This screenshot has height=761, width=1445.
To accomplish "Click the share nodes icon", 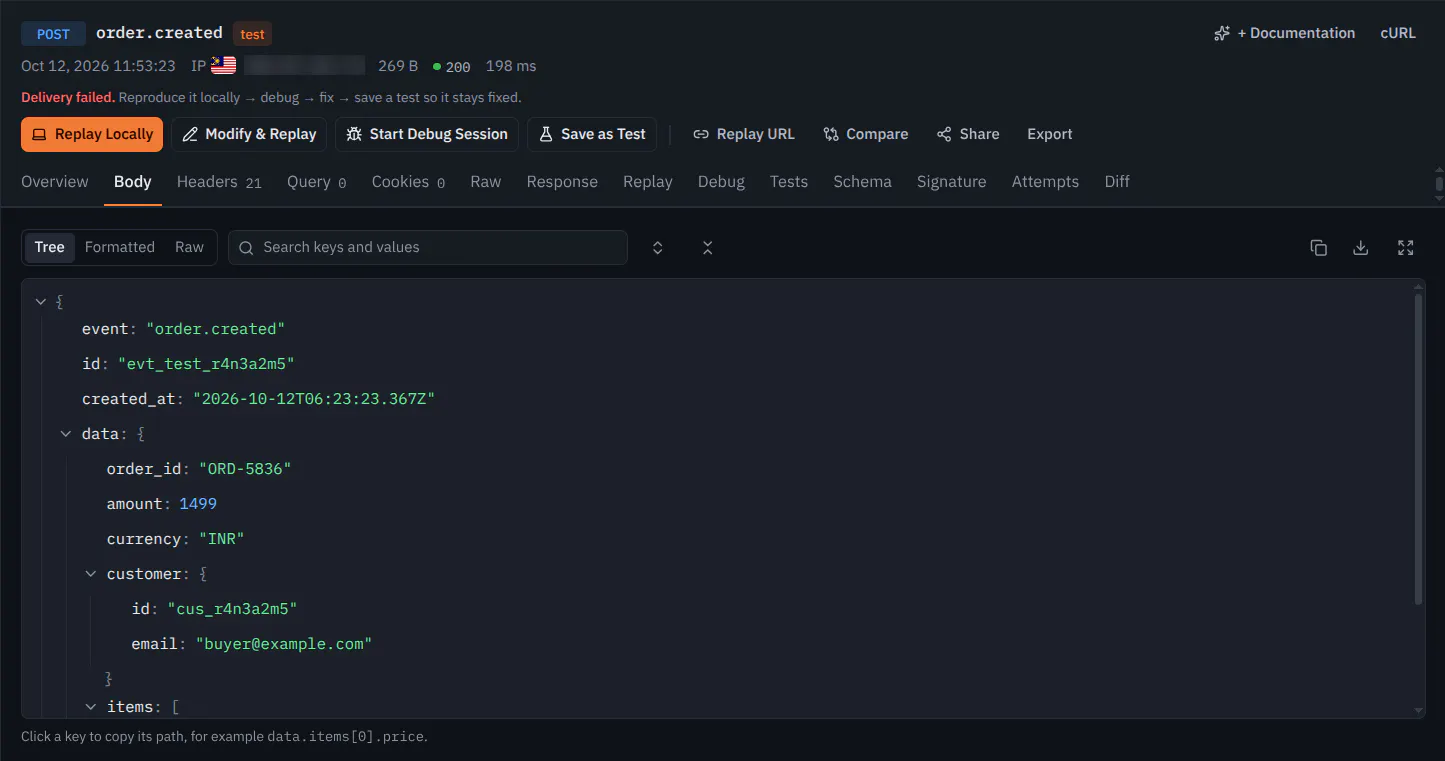I will [944, 135].
